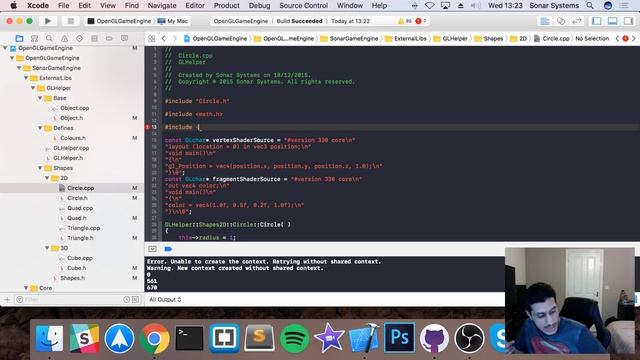The image size is (640, 360).
Task: Select Colours.h in the file tree
Action: (x=73, y=138)
